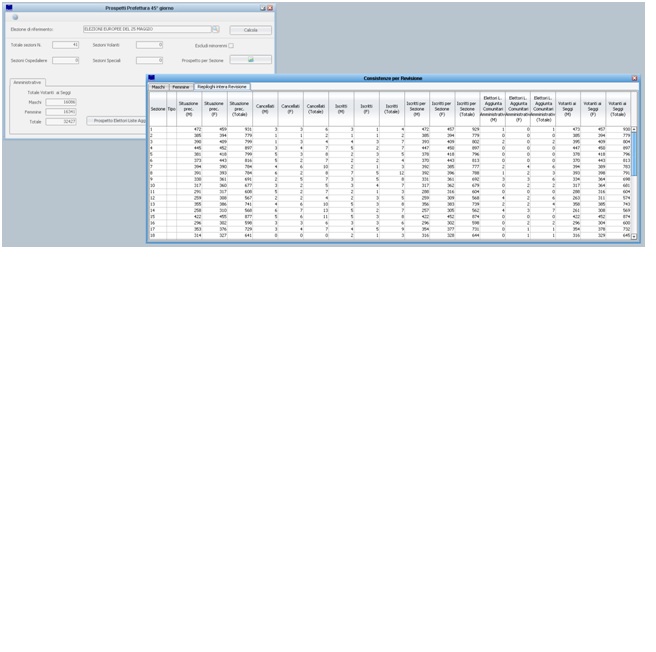Click the Sezione column header
This screenshot has width=656, height=652.
click(158, 109)
